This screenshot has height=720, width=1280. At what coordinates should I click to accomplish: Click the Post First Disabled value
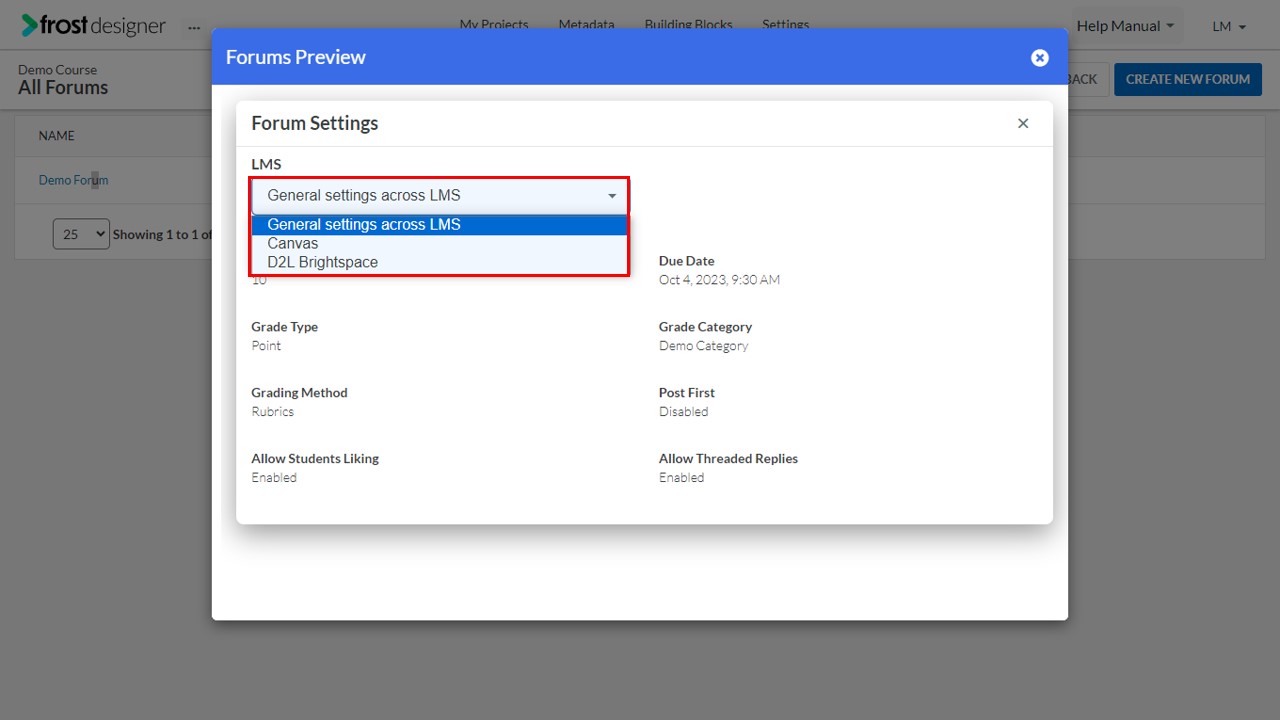click(683, 412)
